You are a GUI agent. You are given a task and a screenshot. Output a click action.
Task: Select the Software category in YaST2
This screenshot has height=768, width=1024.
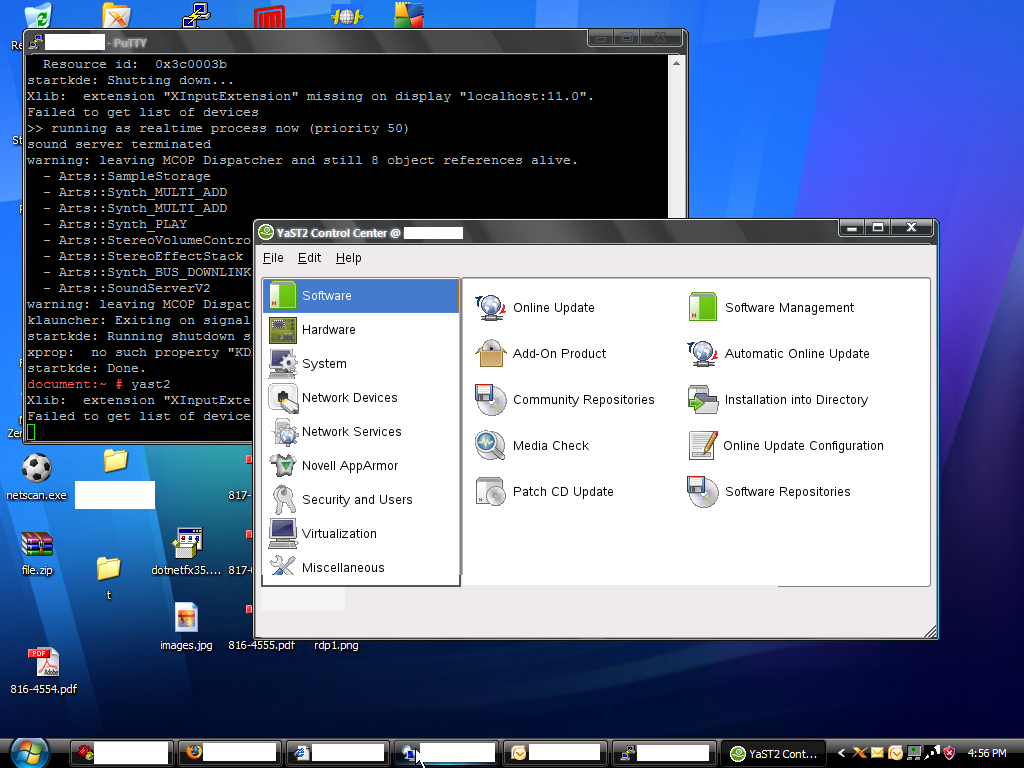coord(361,296)
